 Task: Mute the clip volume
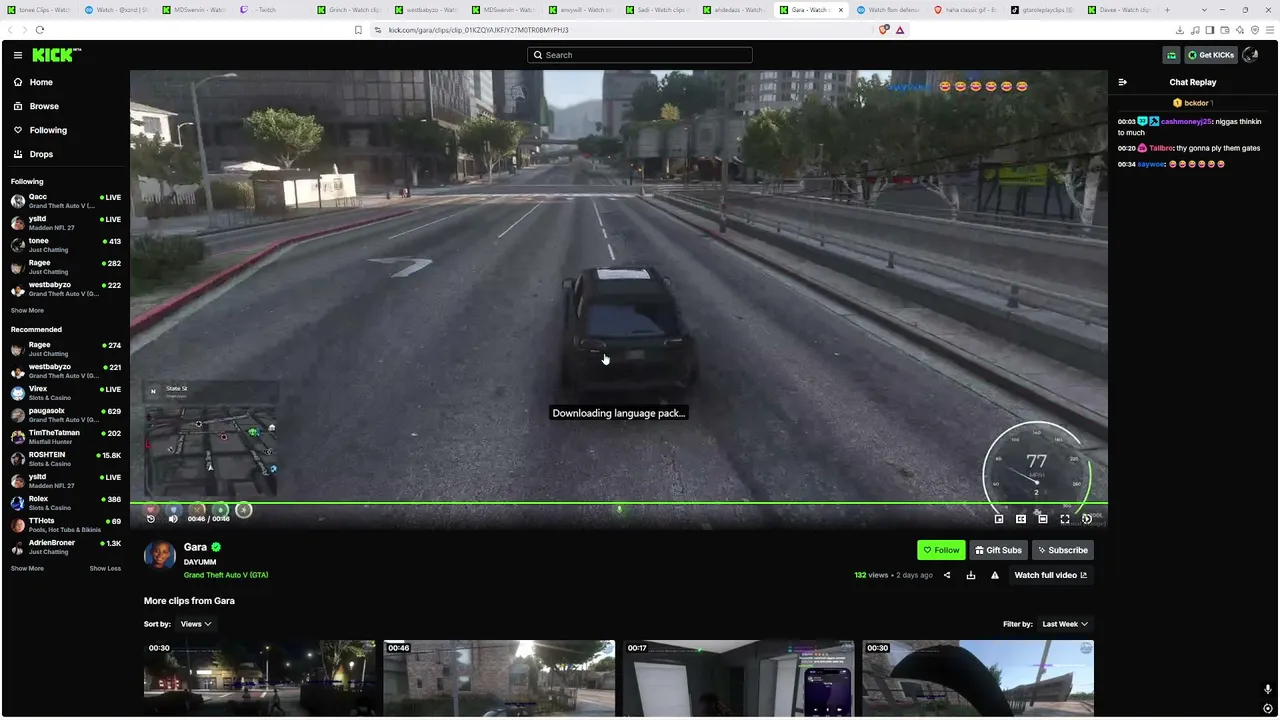point(173,518)
